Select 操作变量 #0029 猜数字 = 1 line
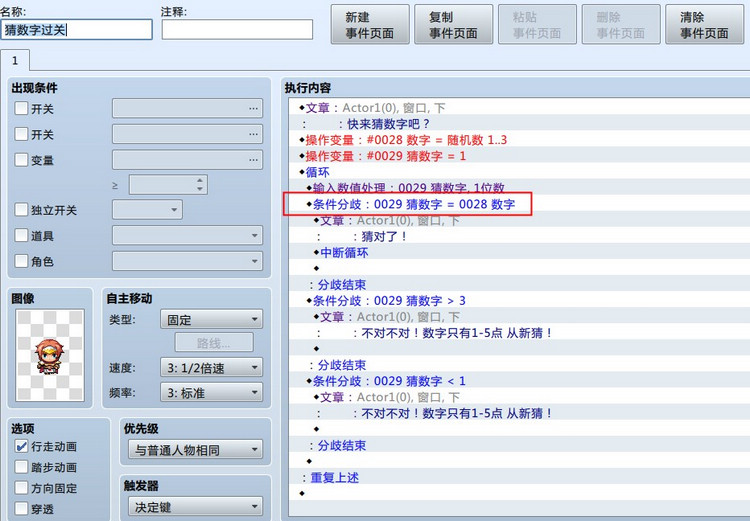 (x=519, y=156)
